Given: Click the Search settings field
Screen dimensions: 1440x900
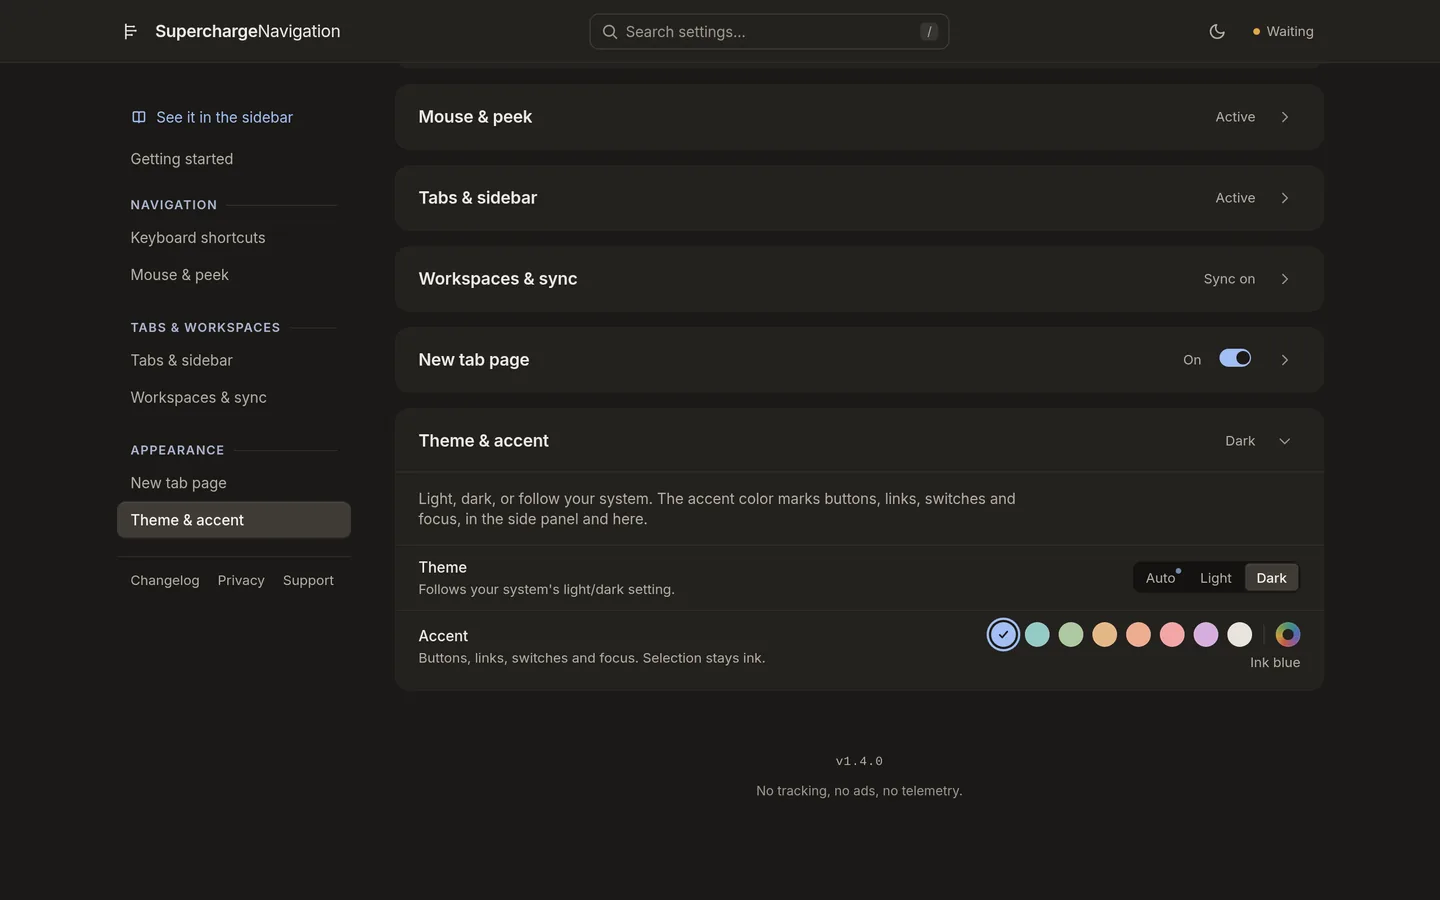Looking at the screenshot, I should 769,32.
